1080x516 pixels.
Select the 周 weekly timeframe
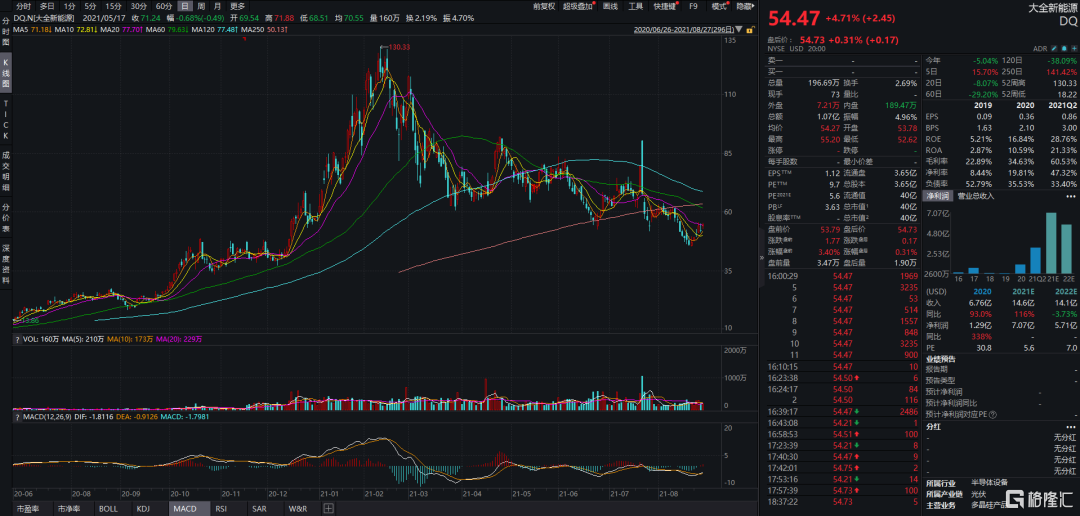(201, 6)
